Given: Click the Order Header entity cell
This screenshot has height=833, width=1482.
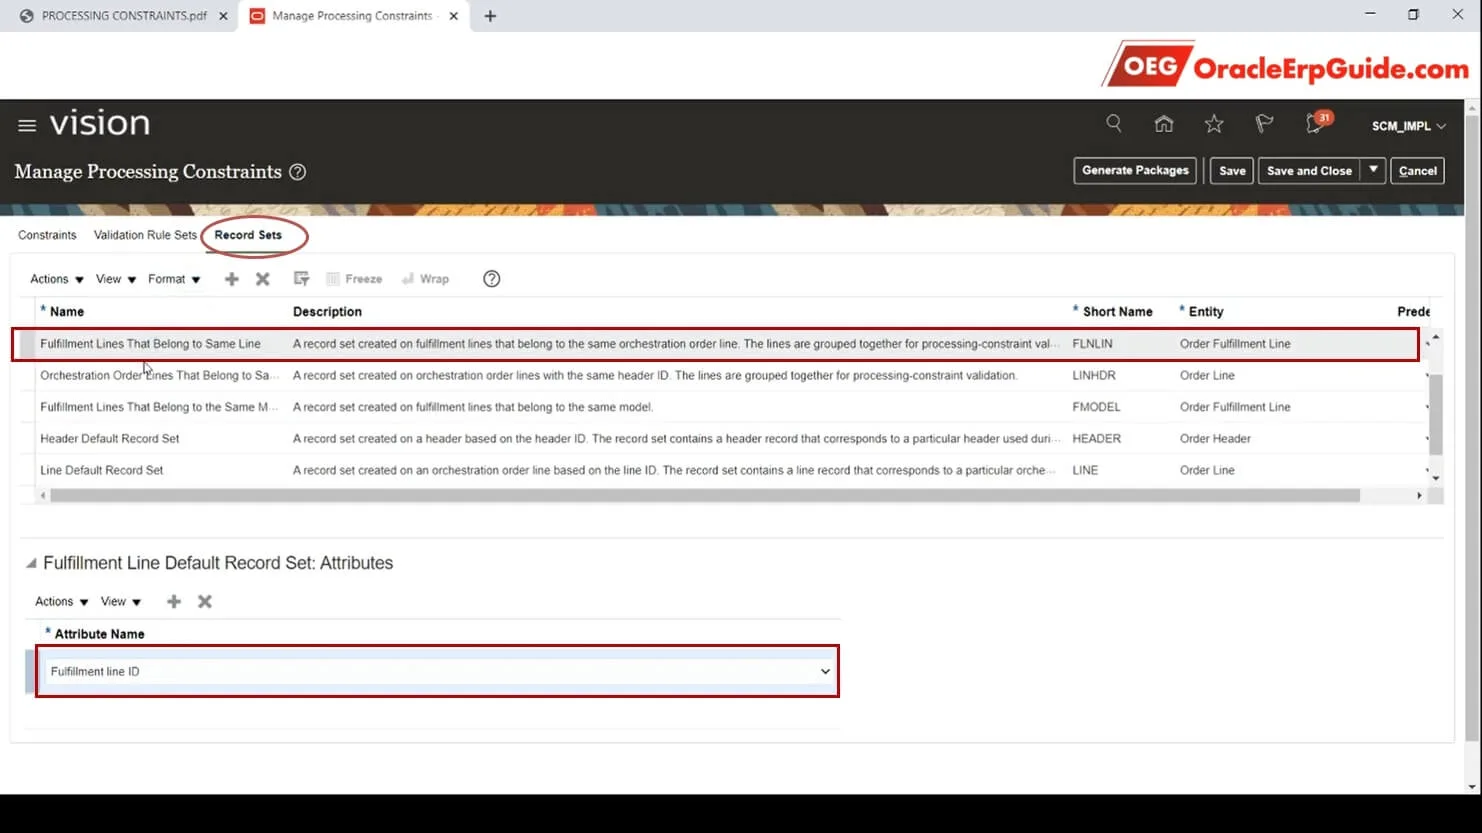Looking at the screenshot, I should click(1215, 438).
